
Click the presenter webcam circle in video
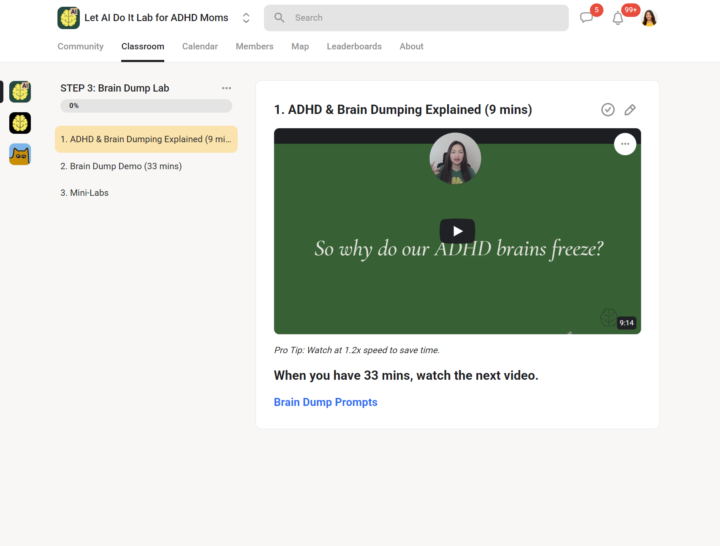point(455,158)
